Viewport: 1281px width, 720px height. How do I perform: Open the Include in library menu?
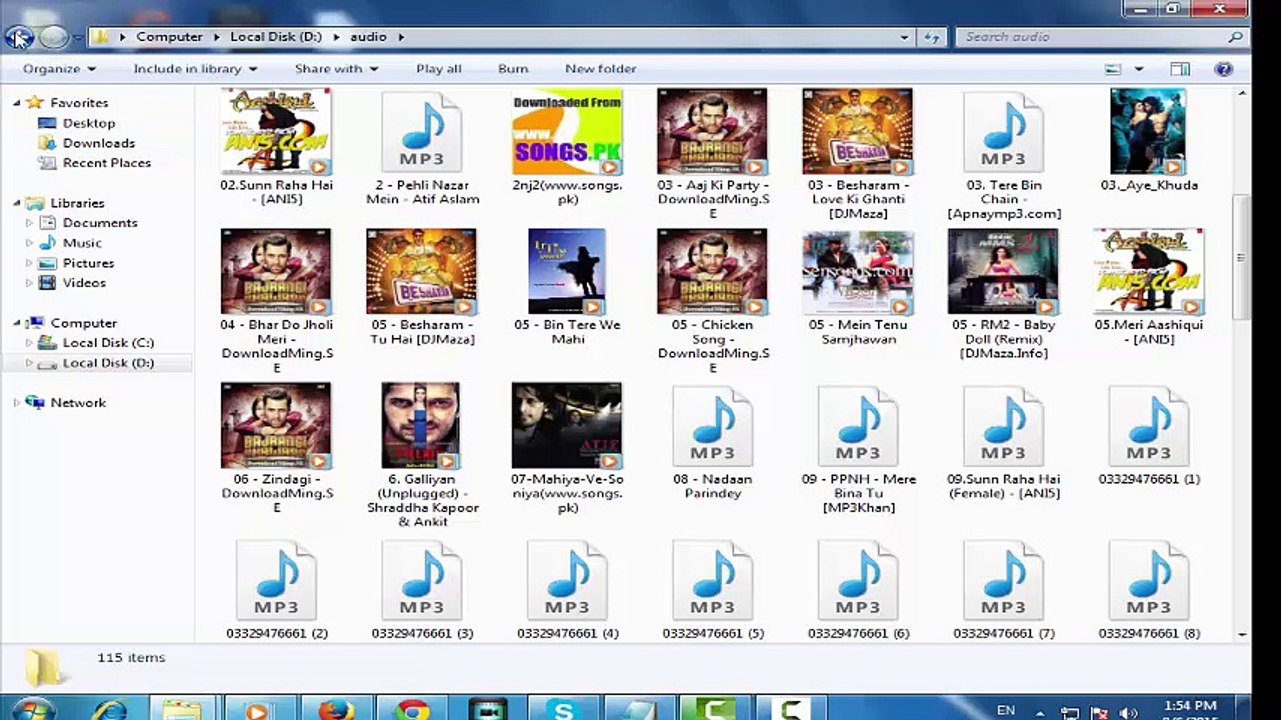tap(196, 69)
